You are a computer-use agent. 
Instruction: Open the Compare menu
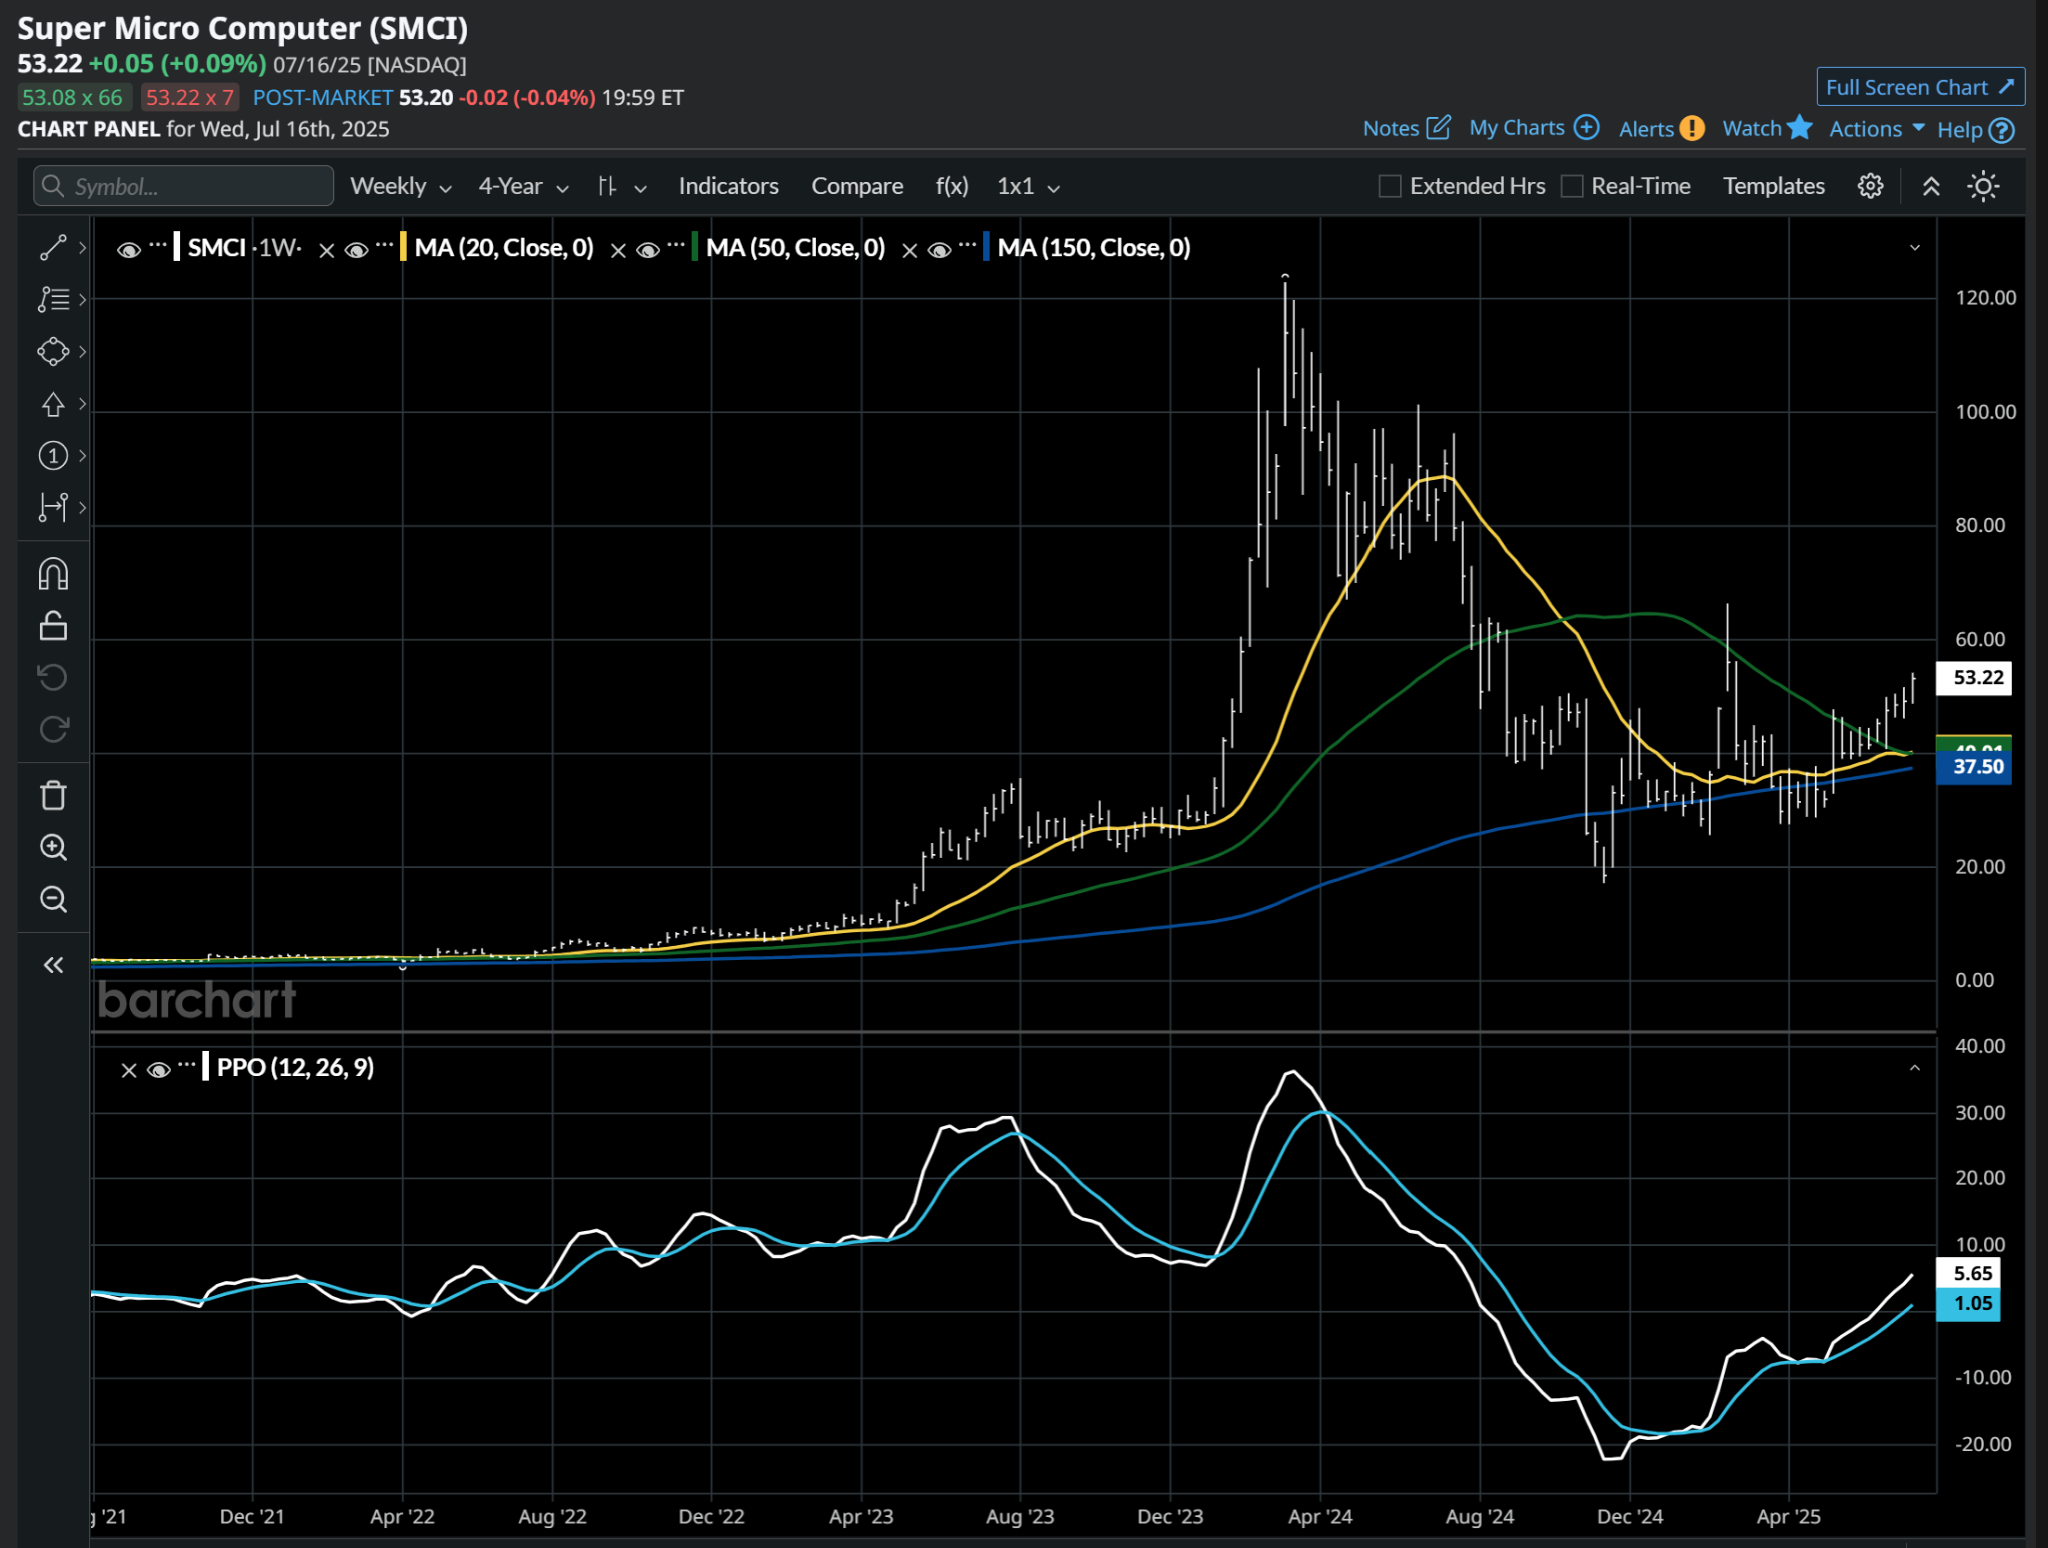[857, 186]
